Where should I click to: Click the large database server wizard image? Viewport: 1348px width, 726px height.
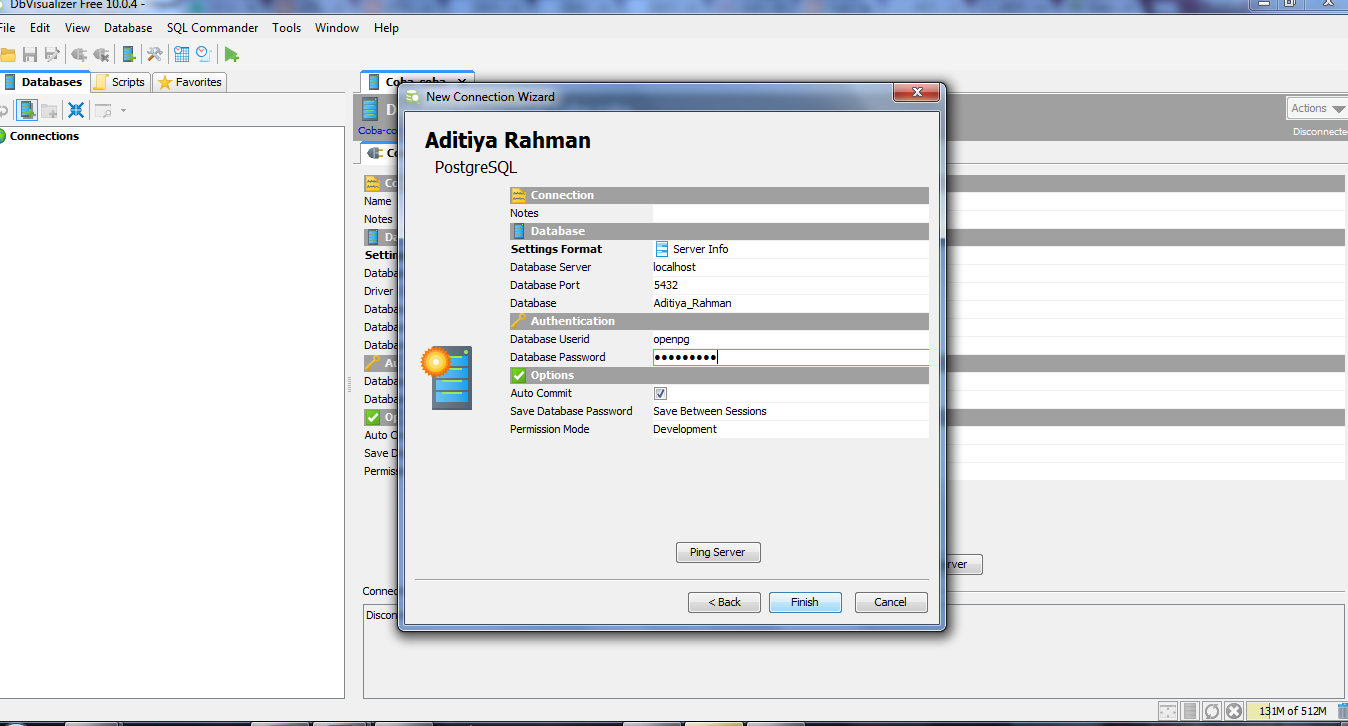[446, 377]
